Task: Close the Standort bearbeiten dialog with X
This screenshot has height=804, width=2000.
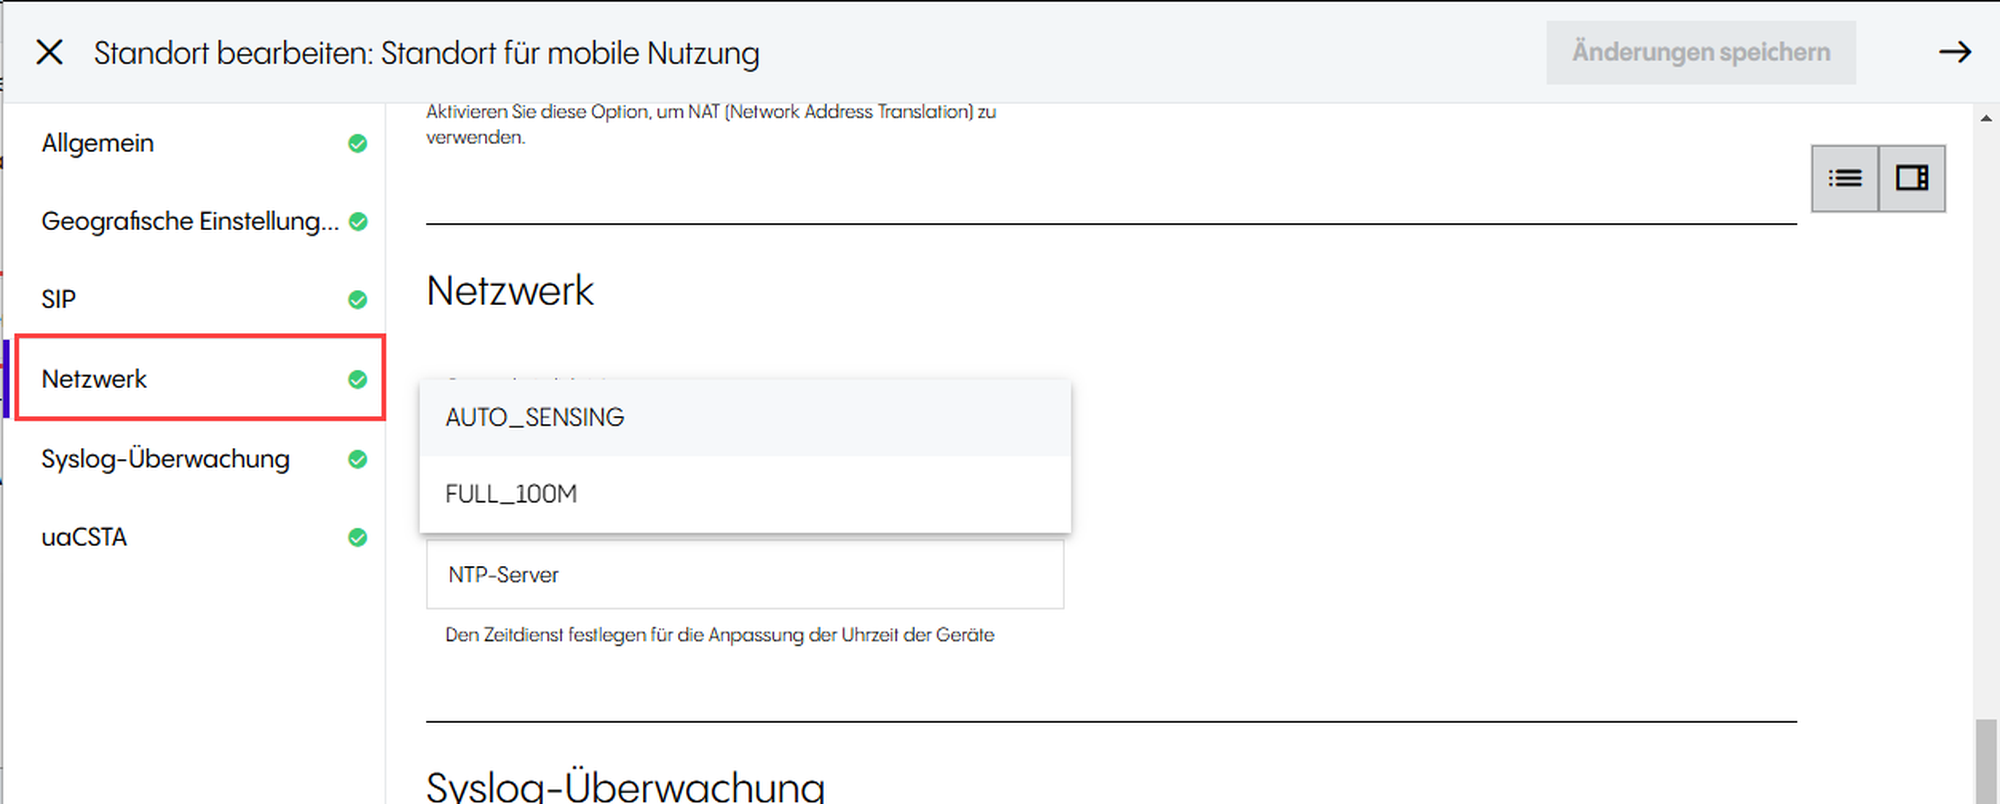Action: click(x=49, y=52)
